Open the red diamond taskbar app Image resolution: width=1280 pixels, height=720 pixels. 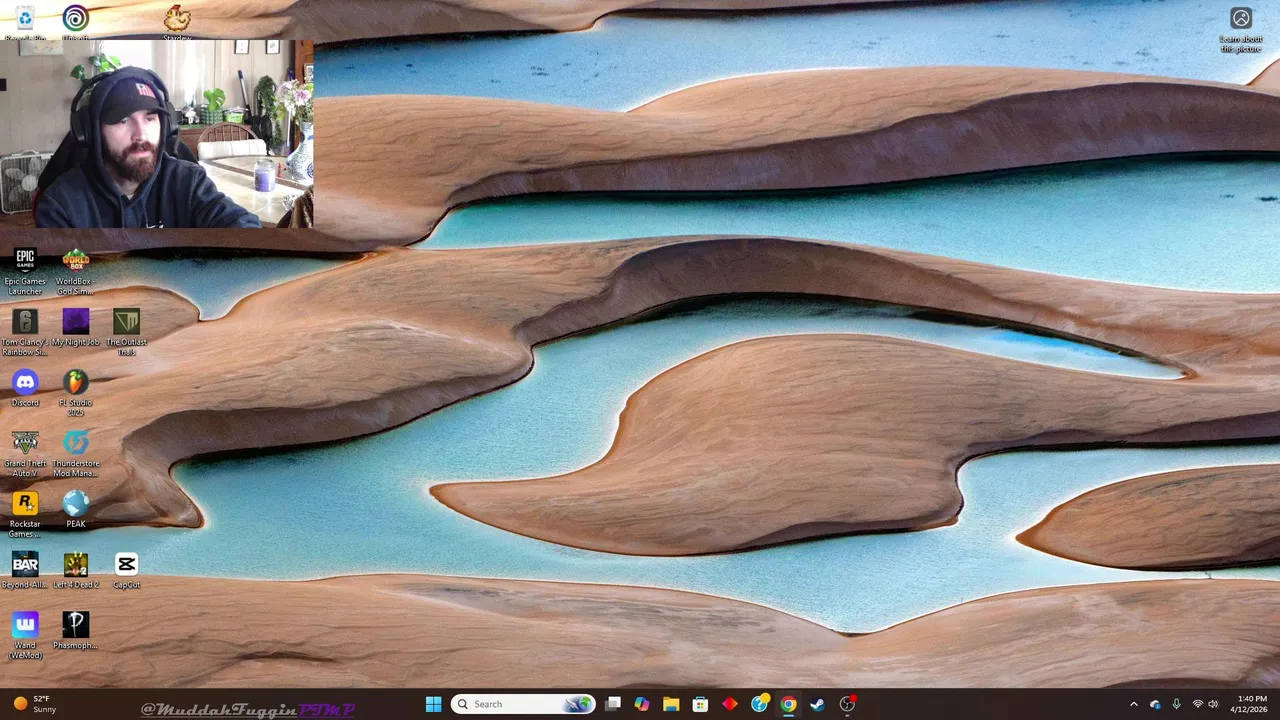(x=730, y=704)
